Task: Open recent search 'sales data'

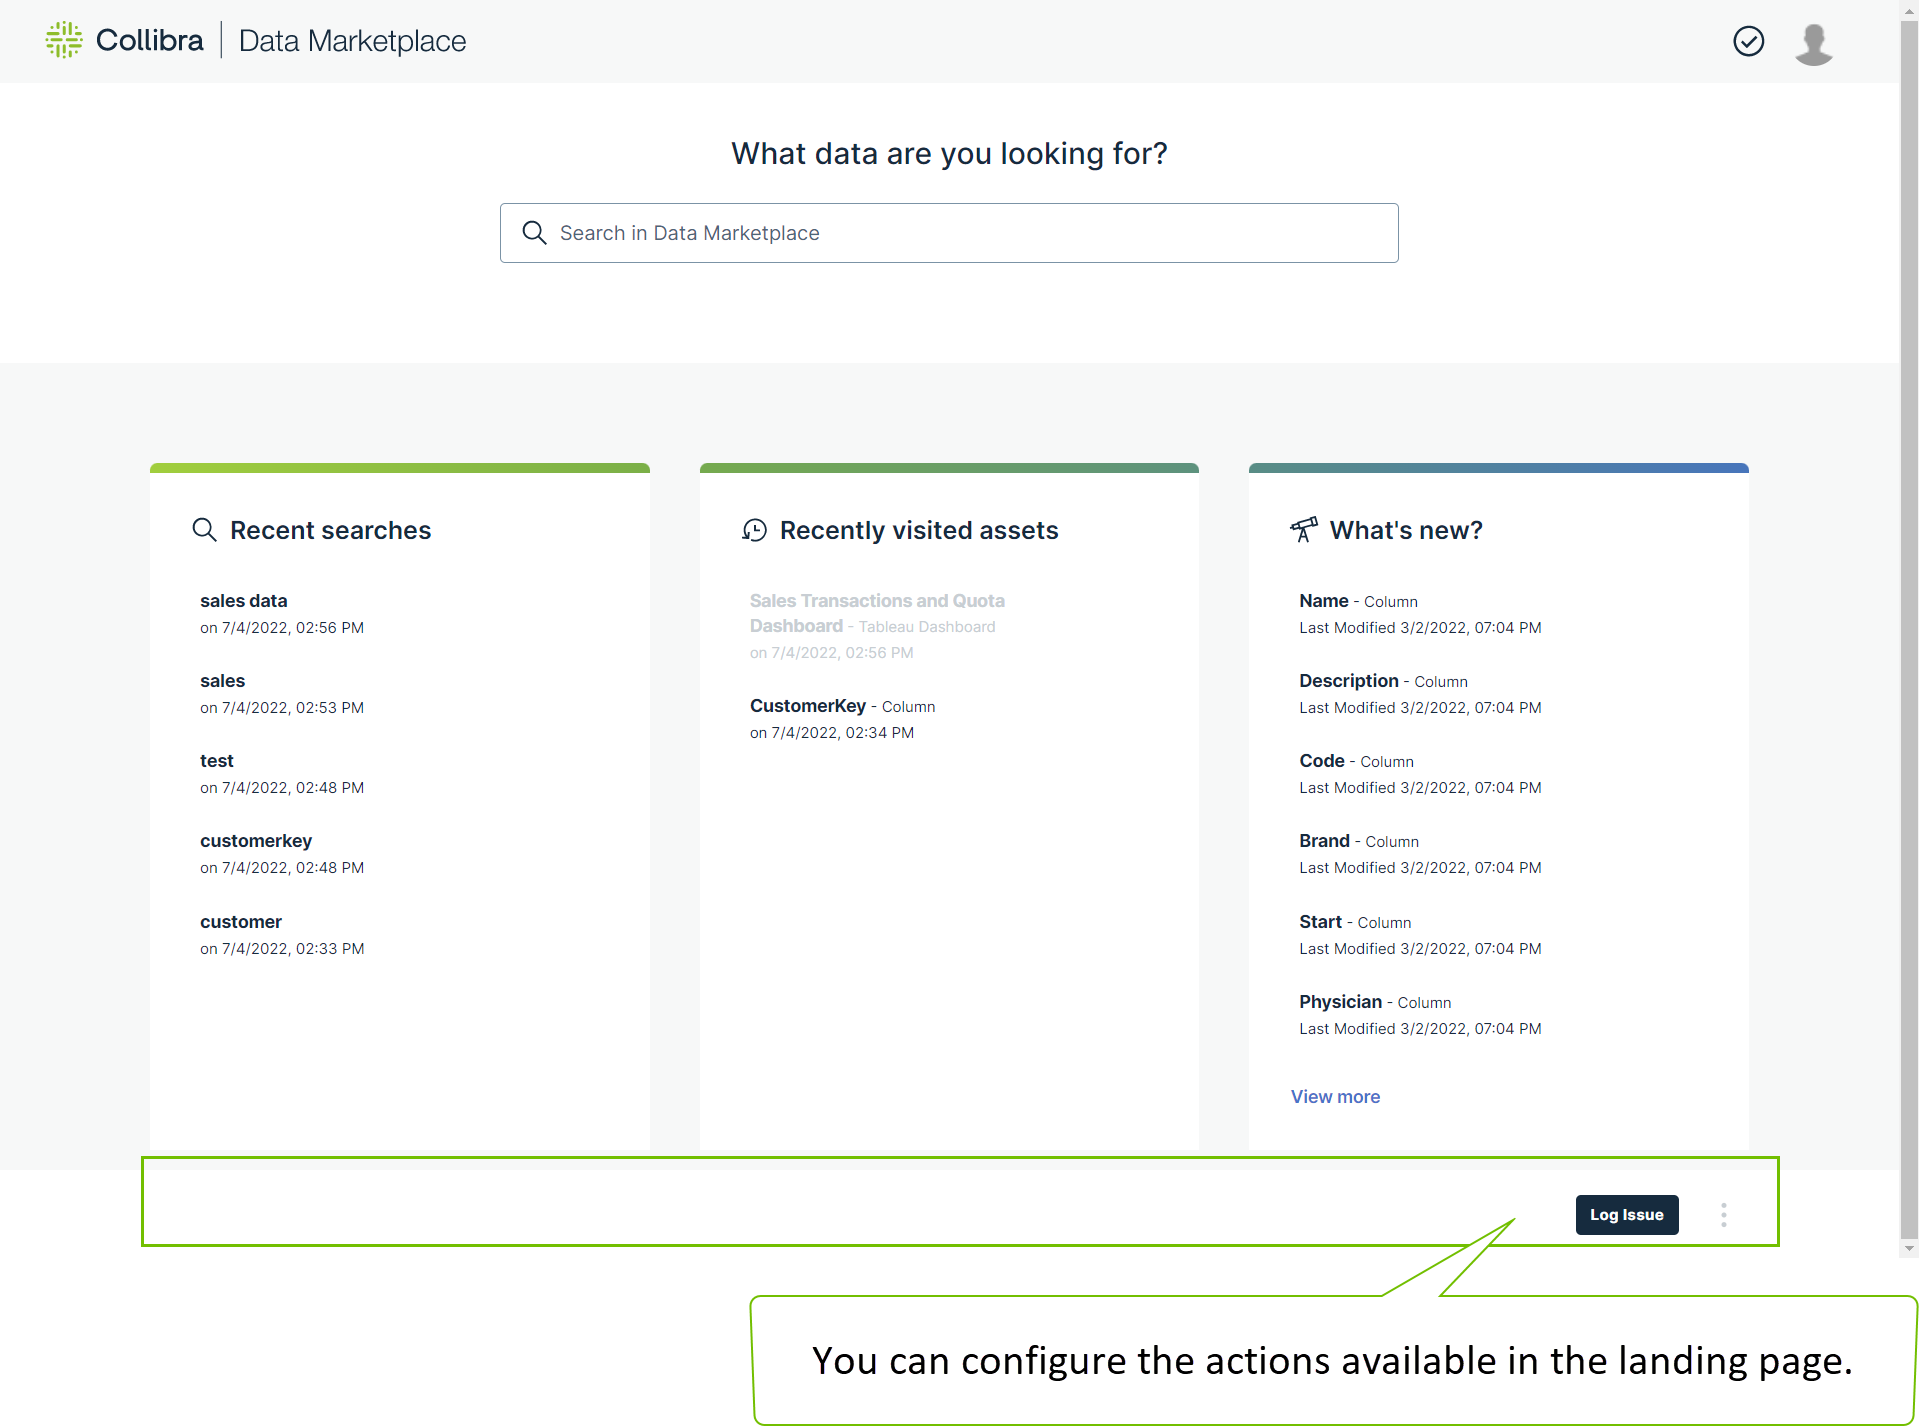Action: 243,601
